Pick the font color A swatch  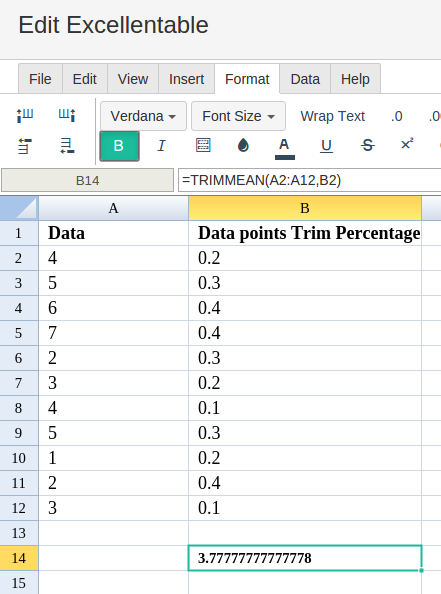[x=285, y=148]
